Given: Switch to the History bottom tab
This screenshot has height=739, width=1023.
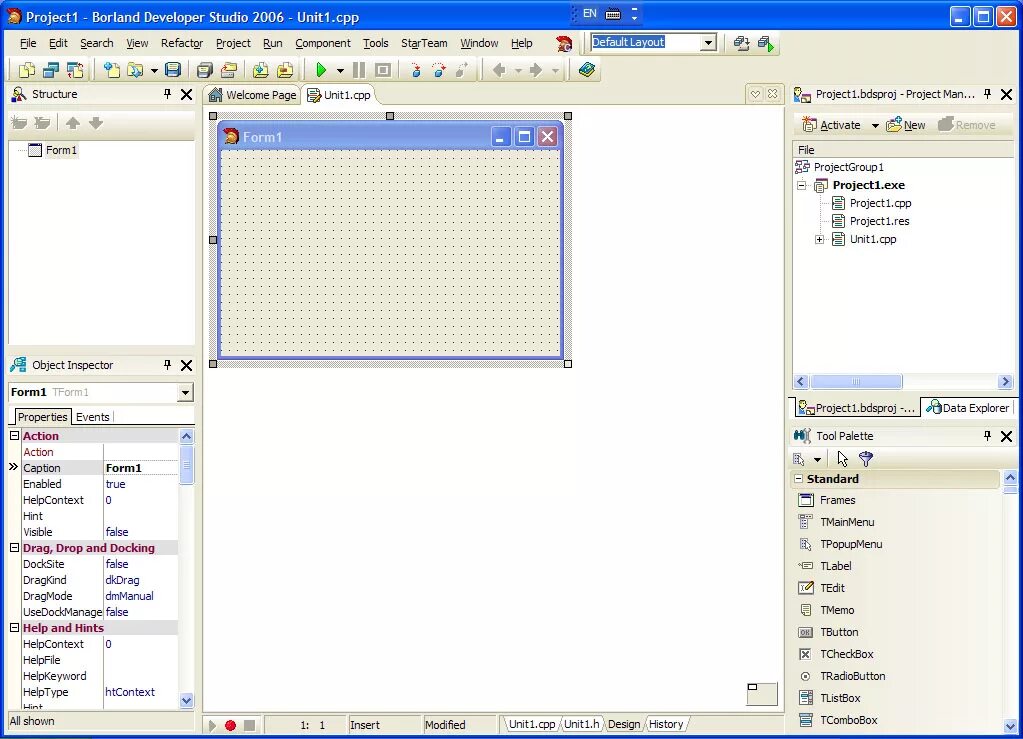Looking at the screenshot, I should (666, 724).
